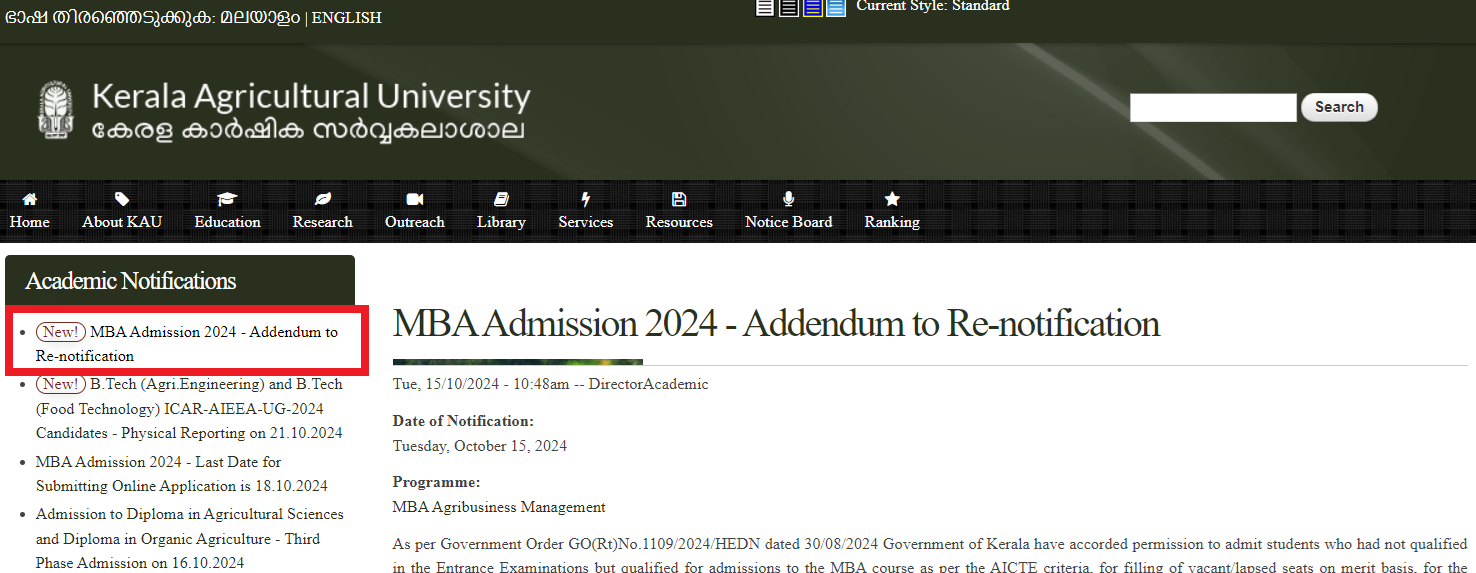Open Diploma in Agricultural Sciences Third Phase link
Screen dimensions: 1476x573
(x=190, y=538)
